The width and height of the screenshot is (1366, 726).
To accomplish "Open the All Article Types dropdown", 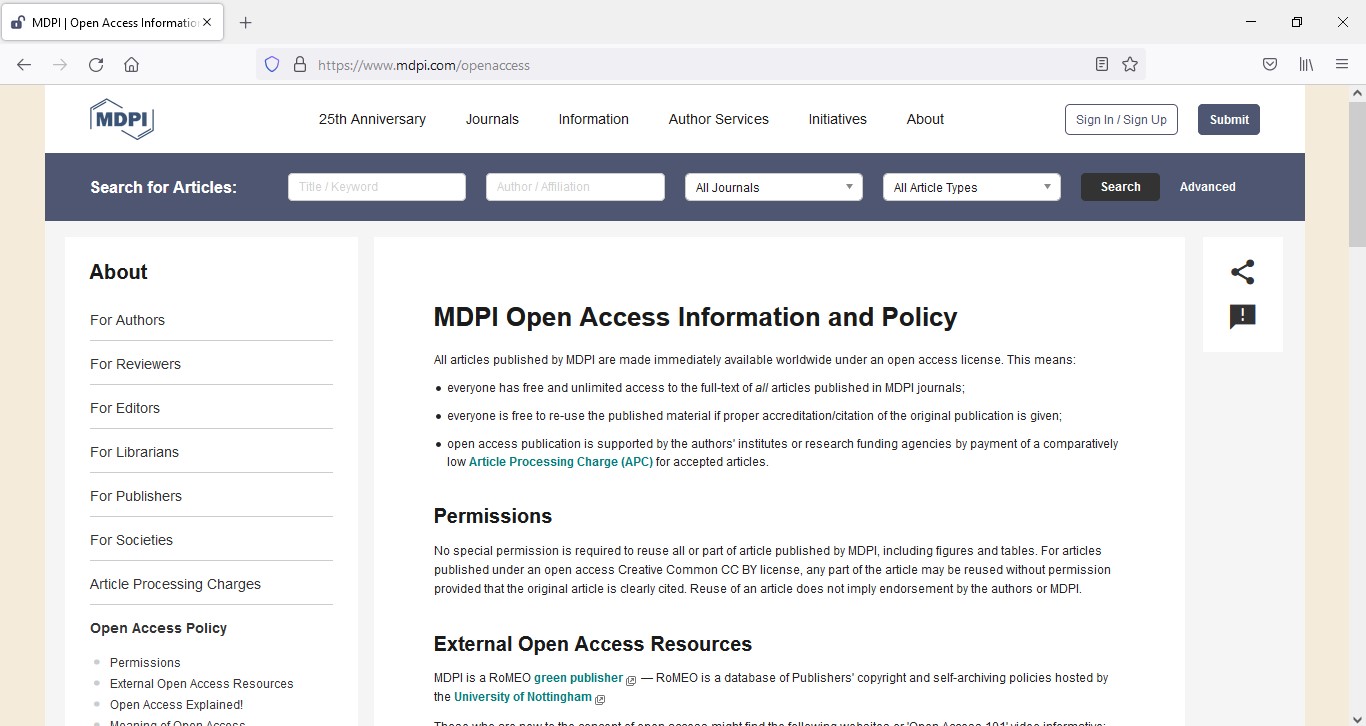I will click(x=971, y=187).
